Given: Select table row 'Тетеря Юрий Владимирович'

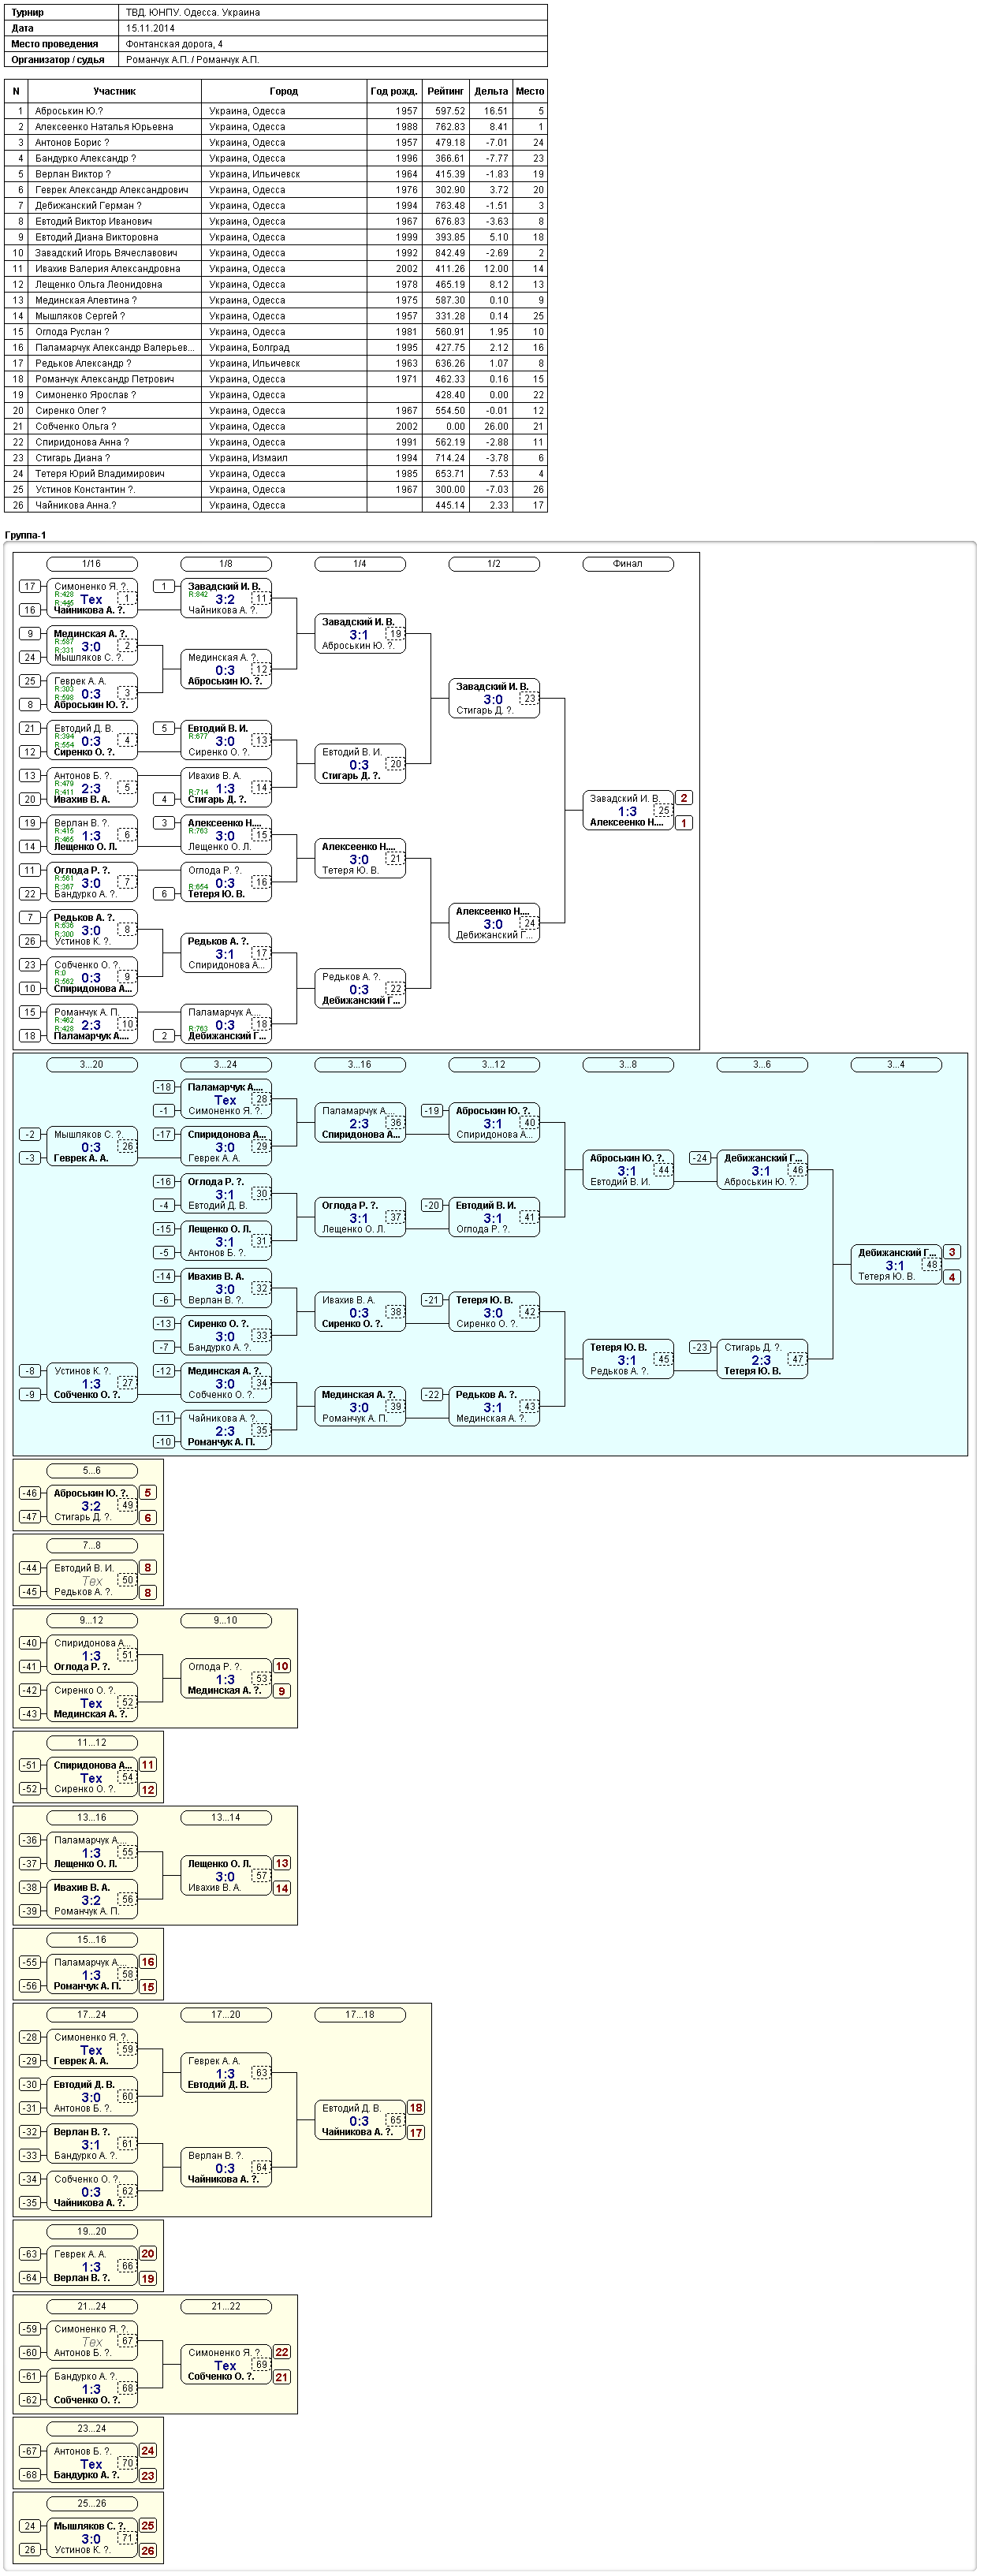Looking at the screenshot, I should pyautogui.click(x=276, y=474).
